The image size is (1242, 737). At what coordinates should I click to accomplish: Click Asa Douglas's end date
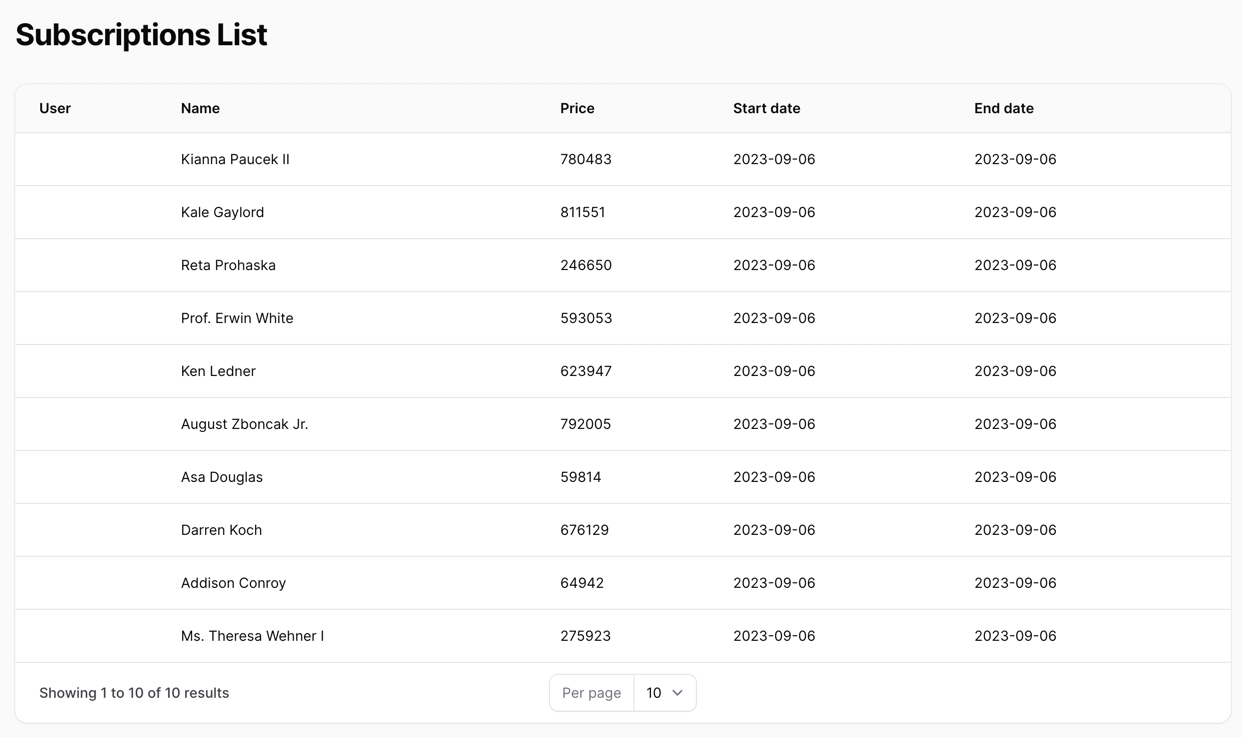1015,477
